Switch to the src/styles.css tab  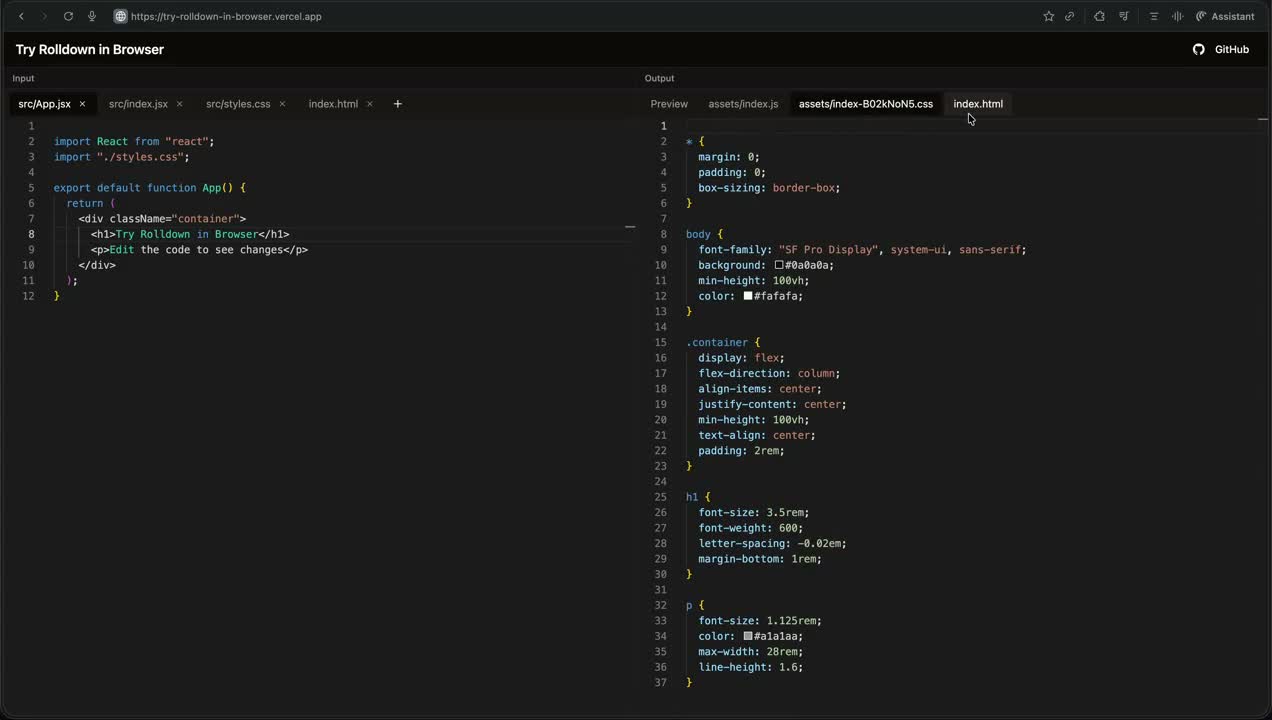[238, 104]
